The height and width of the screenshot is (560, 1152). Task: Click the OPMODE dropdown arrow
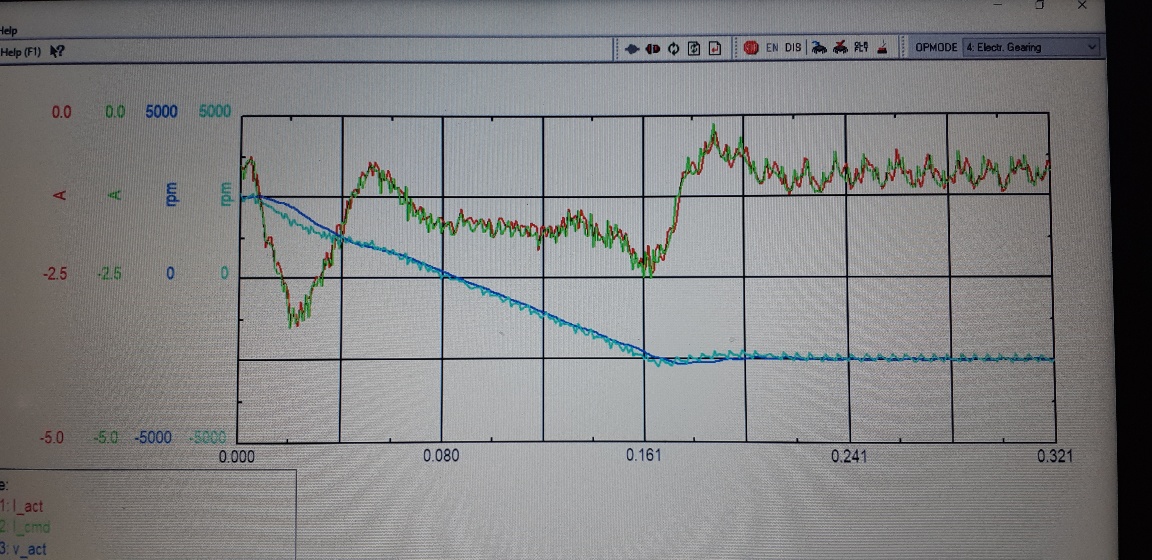click(1090, 47)
